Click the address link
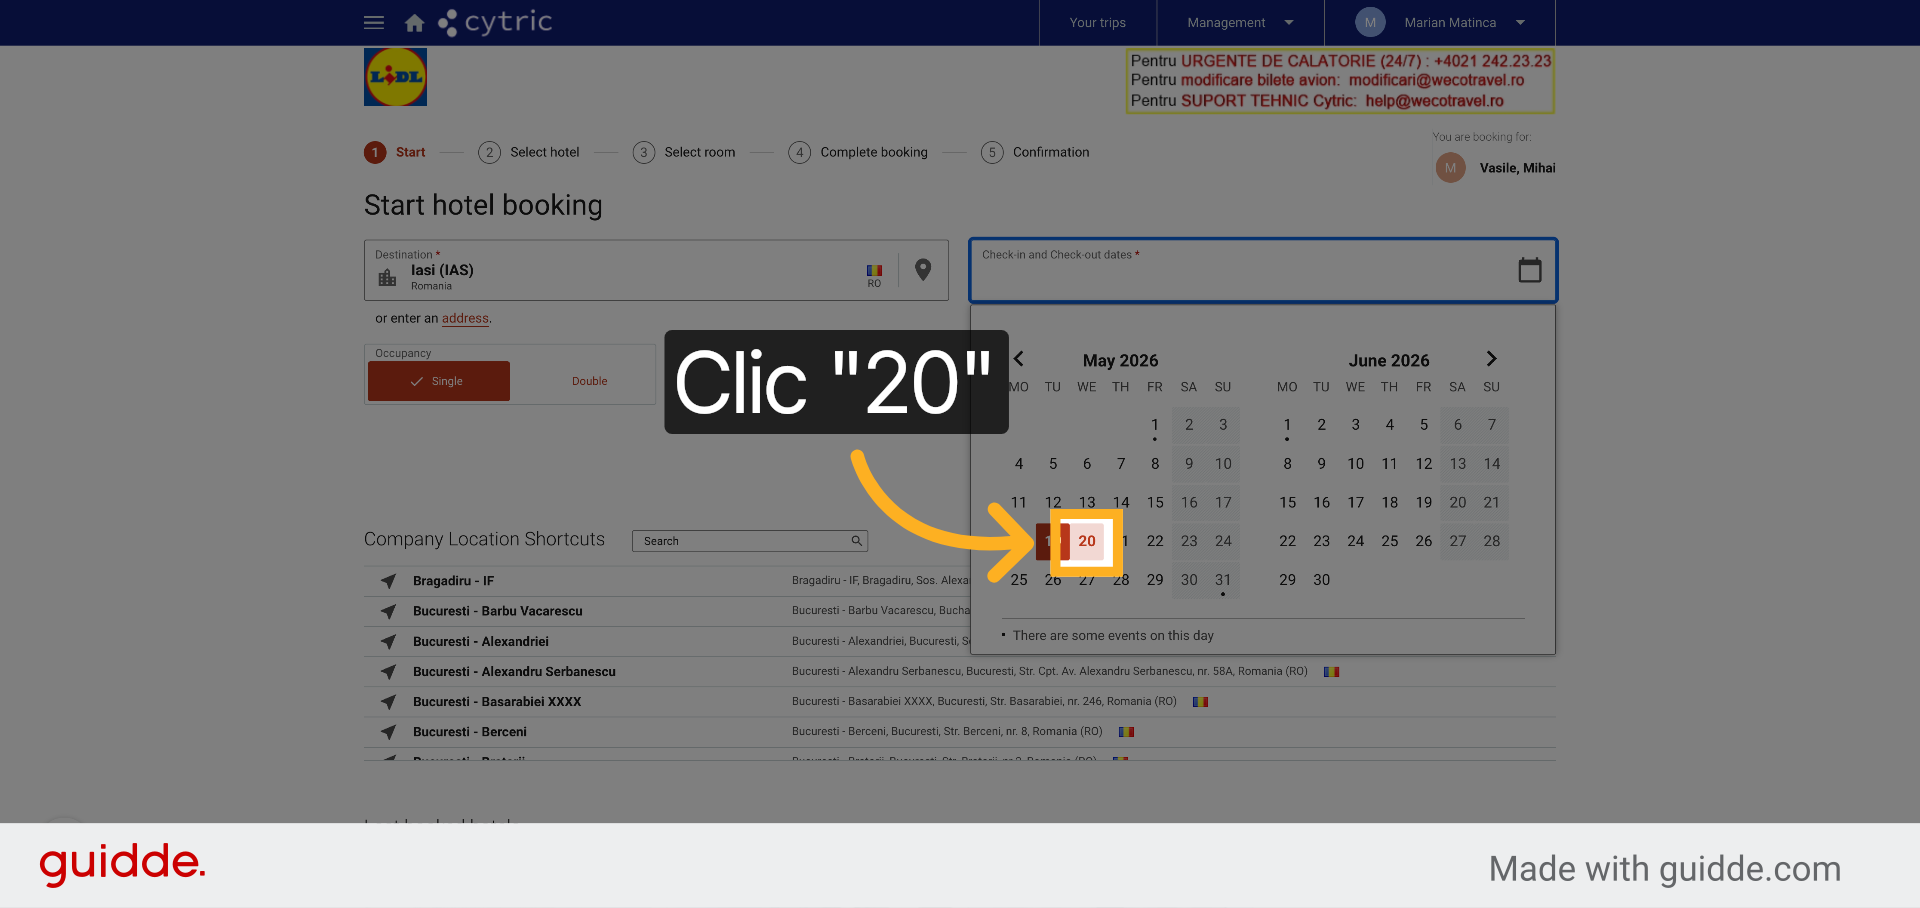Screen dimensions: 1920x908 (465, 319)
